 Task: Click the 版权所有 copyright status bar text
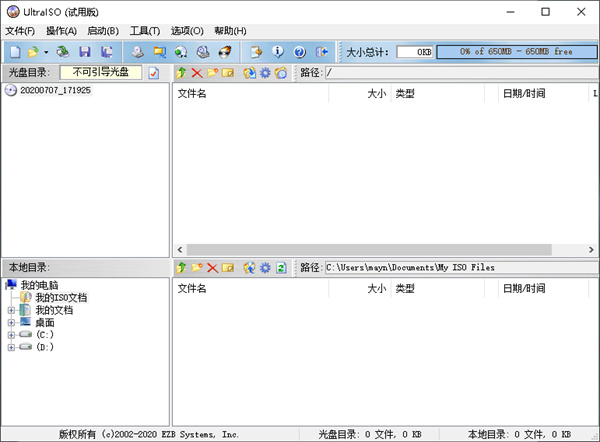click(x=148, y=434)
